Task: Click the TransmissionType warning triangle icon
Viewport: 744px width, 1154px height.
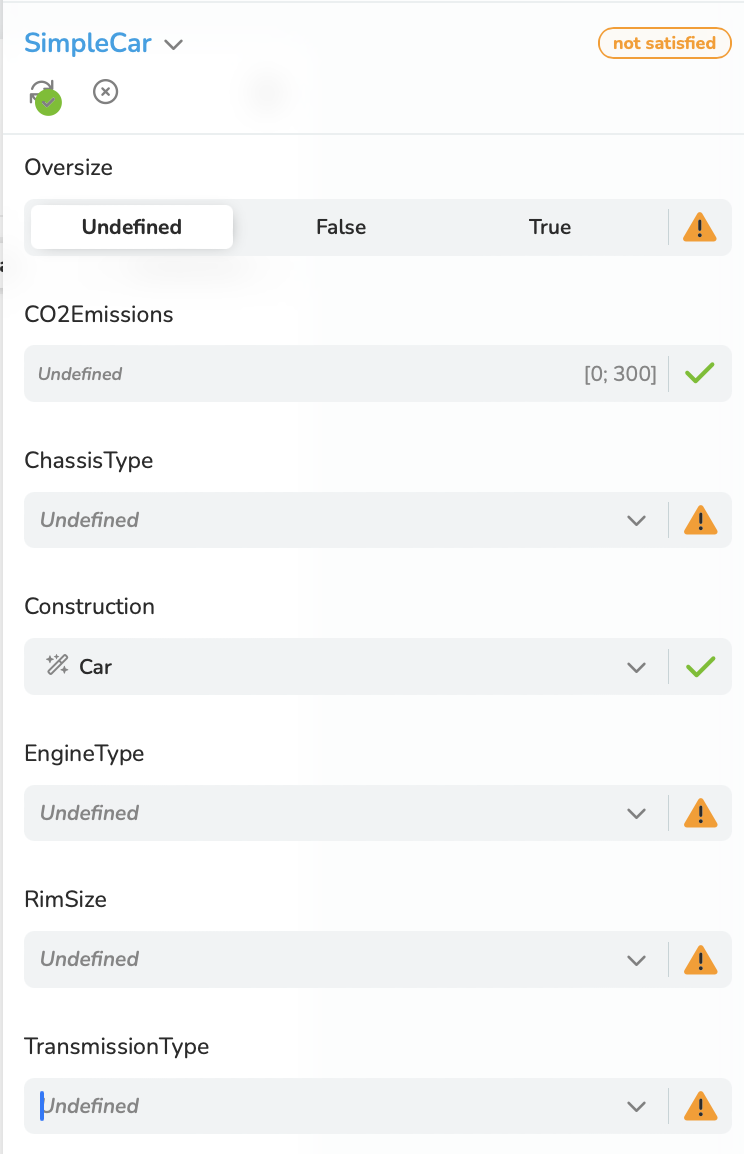Action: tap(700, 1105)
